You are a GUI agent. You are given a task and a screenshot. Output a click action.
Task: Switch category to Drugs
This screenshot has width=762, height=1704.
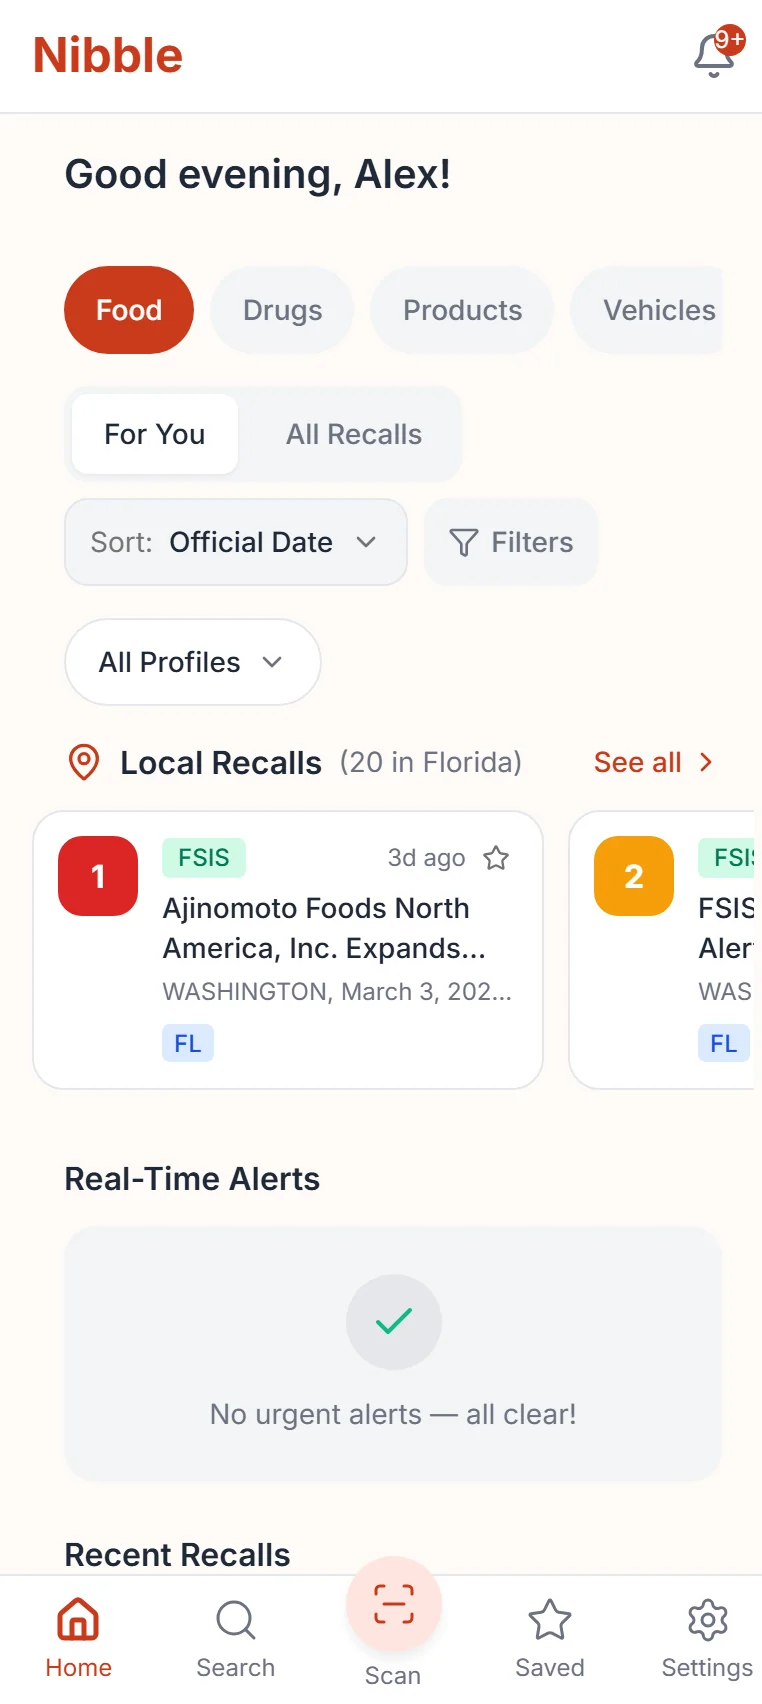pos(282,310)
